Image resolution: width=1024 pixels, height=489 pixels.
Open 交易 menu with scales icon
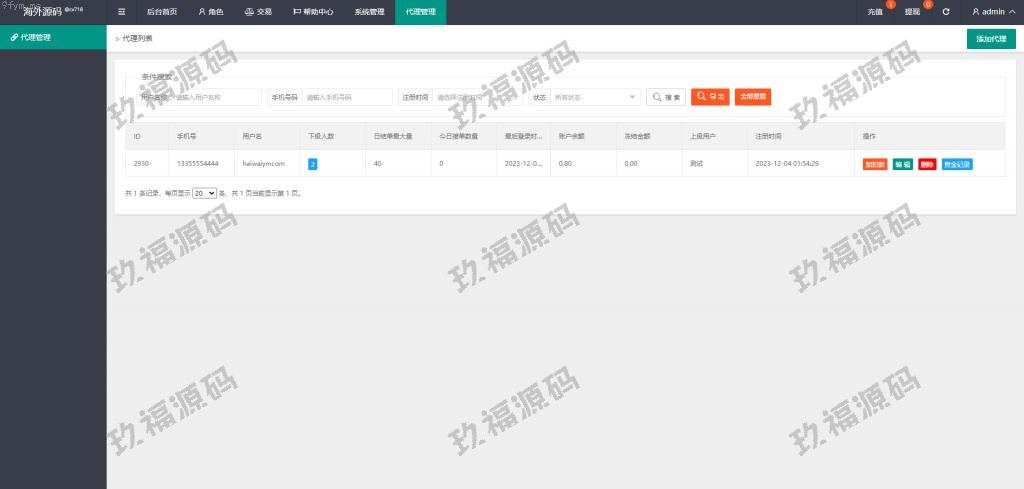(x=258, y=12)
